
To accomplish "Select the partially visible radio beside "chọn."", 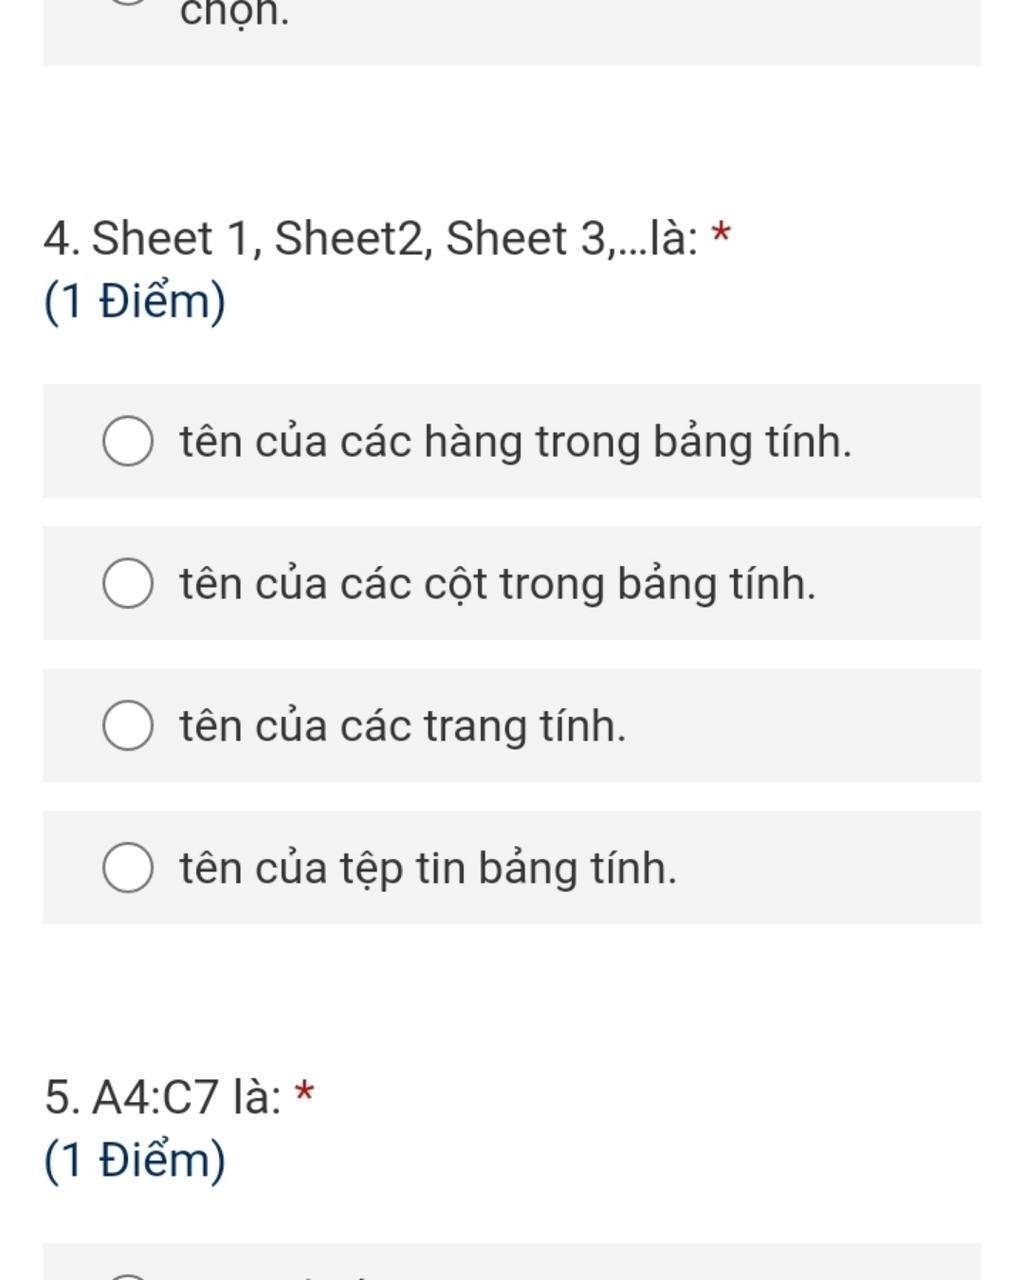I will tap(128, 4).
